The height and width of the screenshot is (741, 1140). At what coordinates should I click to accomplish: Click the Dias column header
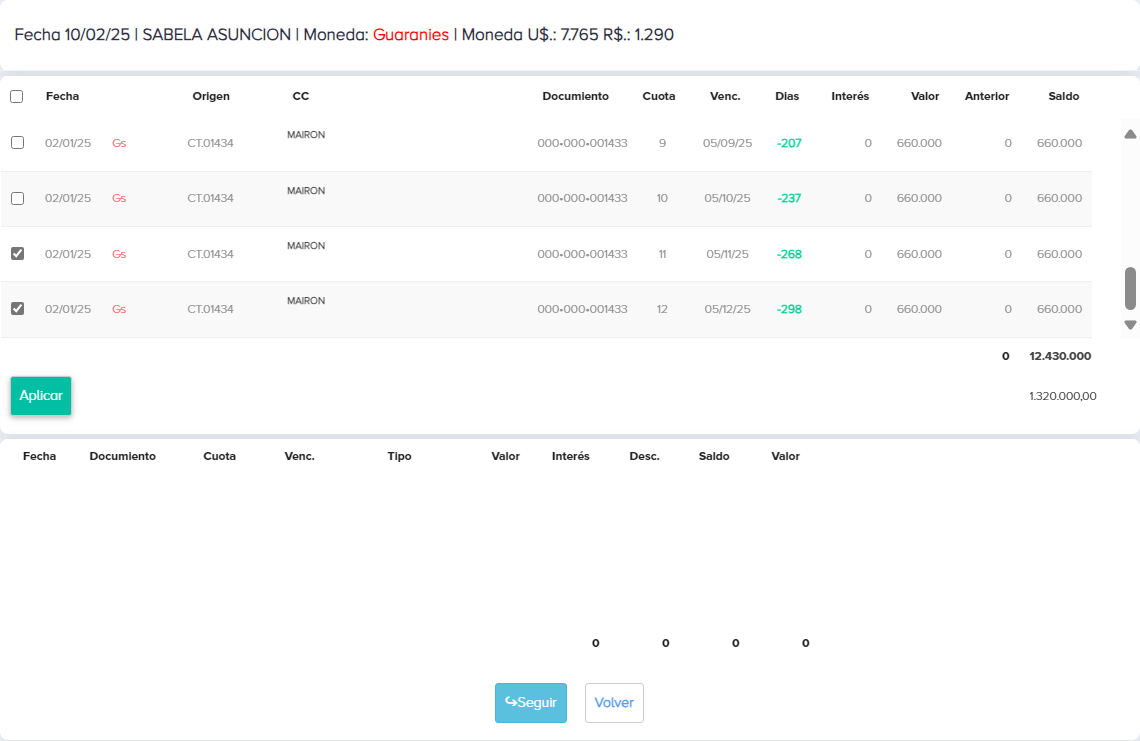tap(787, 96)
